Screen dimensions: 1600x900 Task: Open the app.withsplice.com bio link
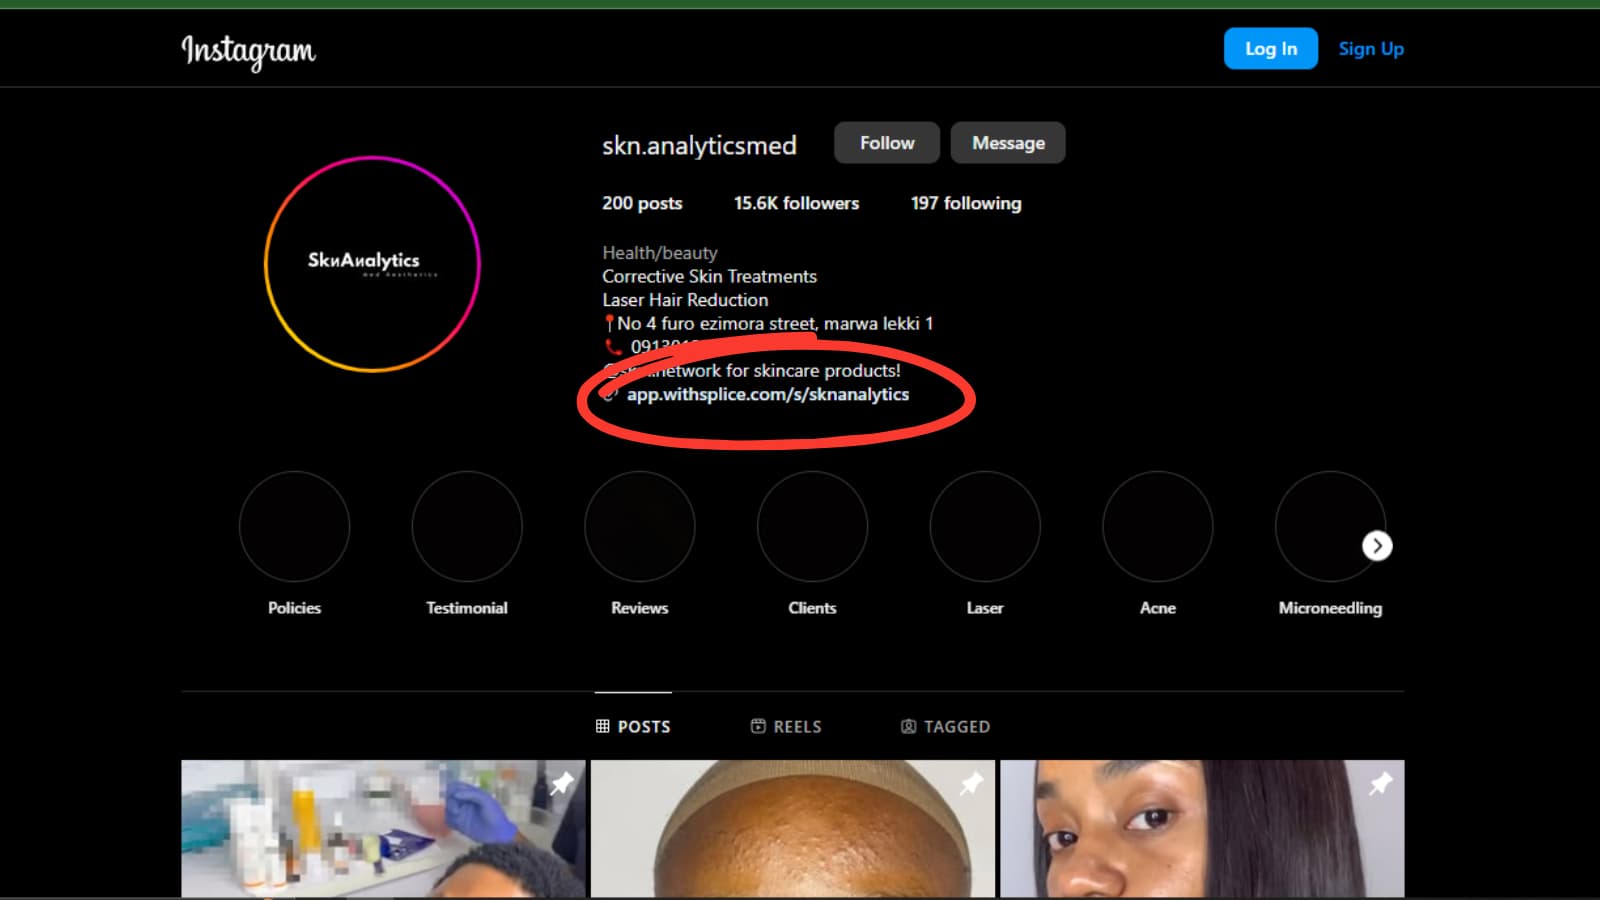(x=767, y=394)
